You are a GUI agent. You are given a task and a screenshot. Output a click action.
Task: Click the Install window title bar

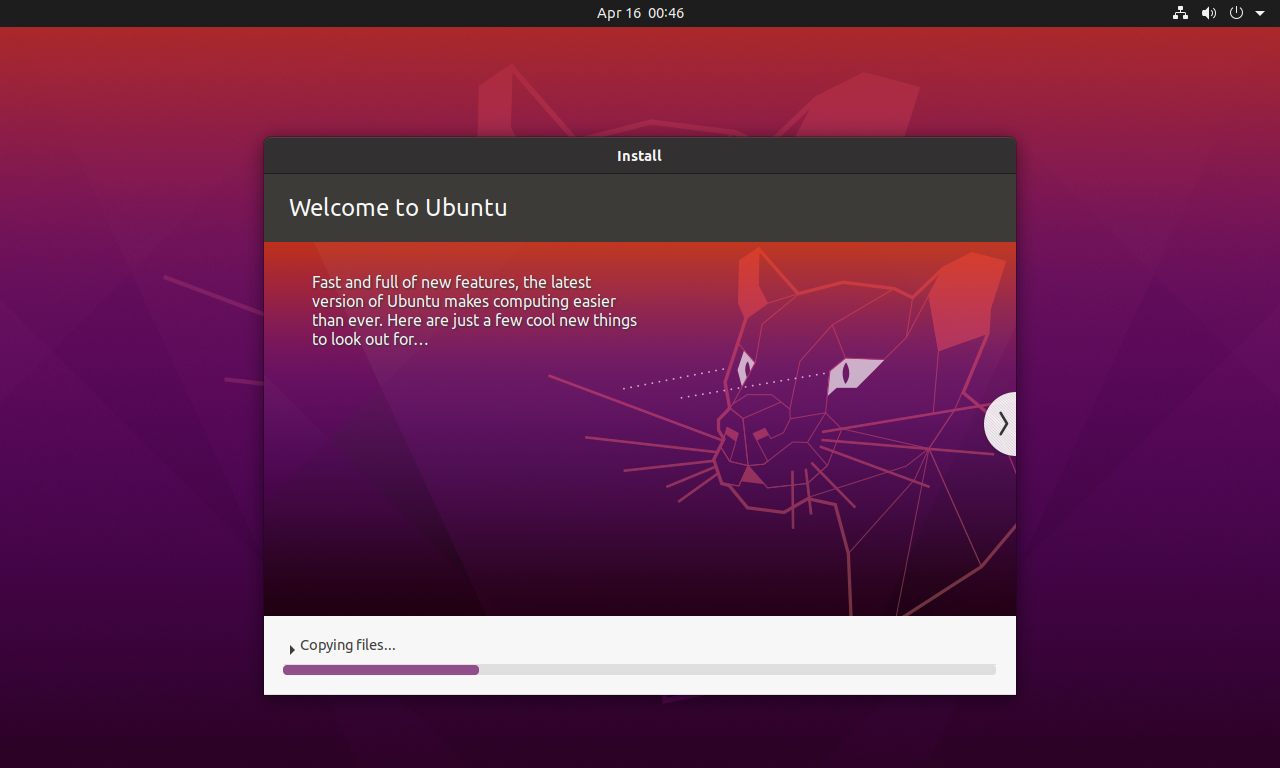(640, 156)
